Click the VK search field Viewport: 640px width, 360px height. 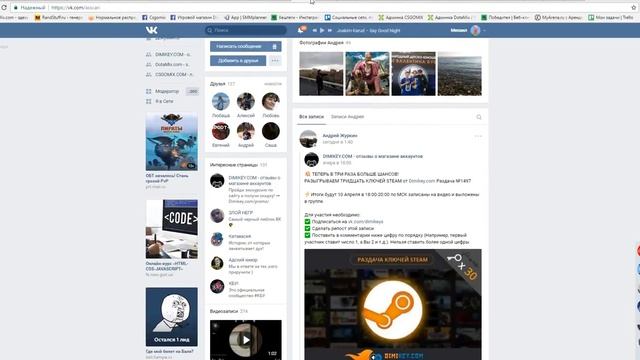(246, 30)
